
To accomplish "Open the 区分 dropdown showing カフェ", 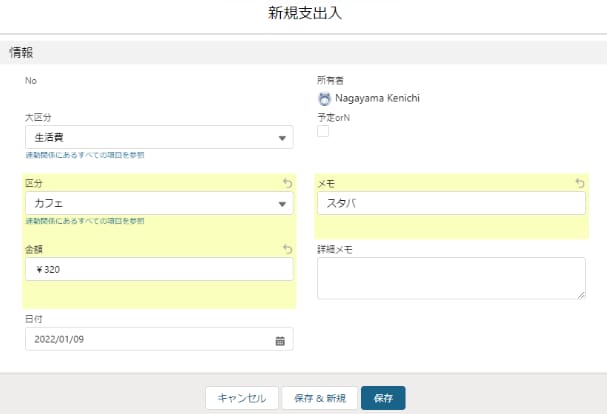I will tap(159, 203).
